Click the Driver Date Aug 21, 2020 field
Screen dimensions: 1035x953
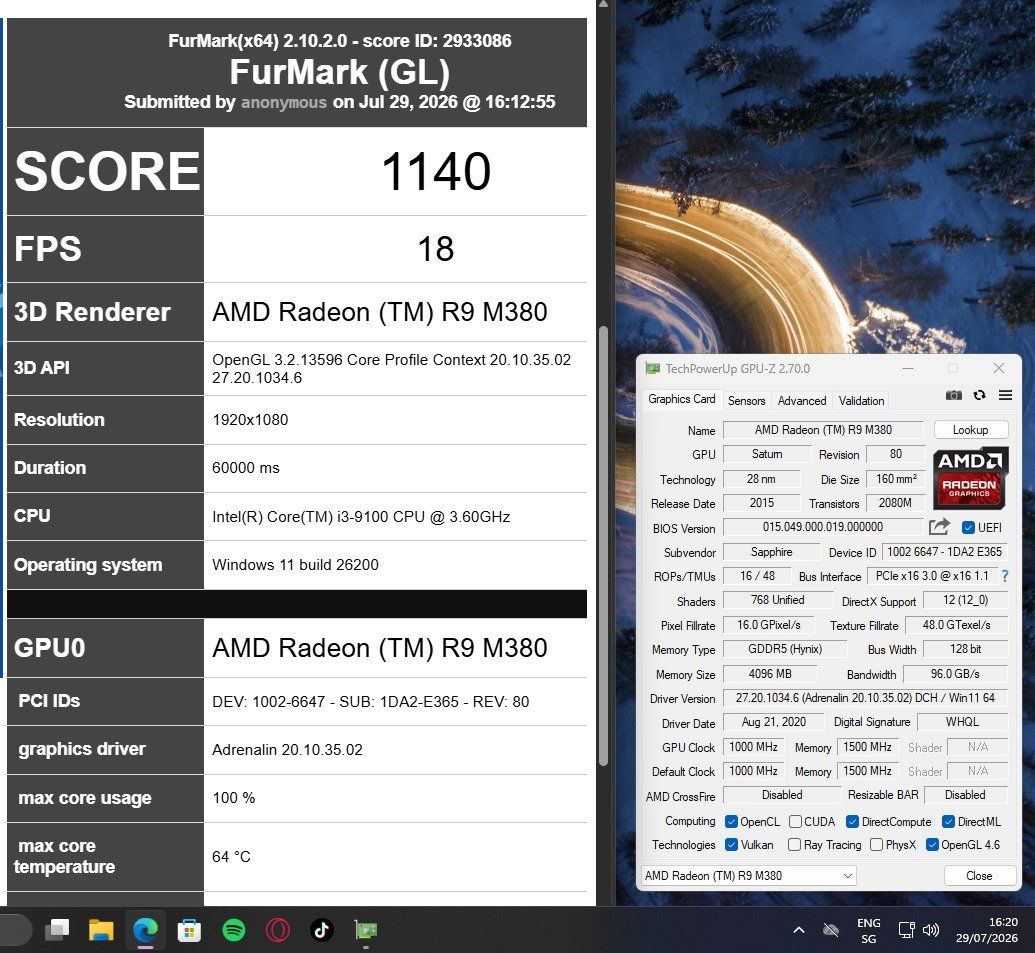click(773, 722)
